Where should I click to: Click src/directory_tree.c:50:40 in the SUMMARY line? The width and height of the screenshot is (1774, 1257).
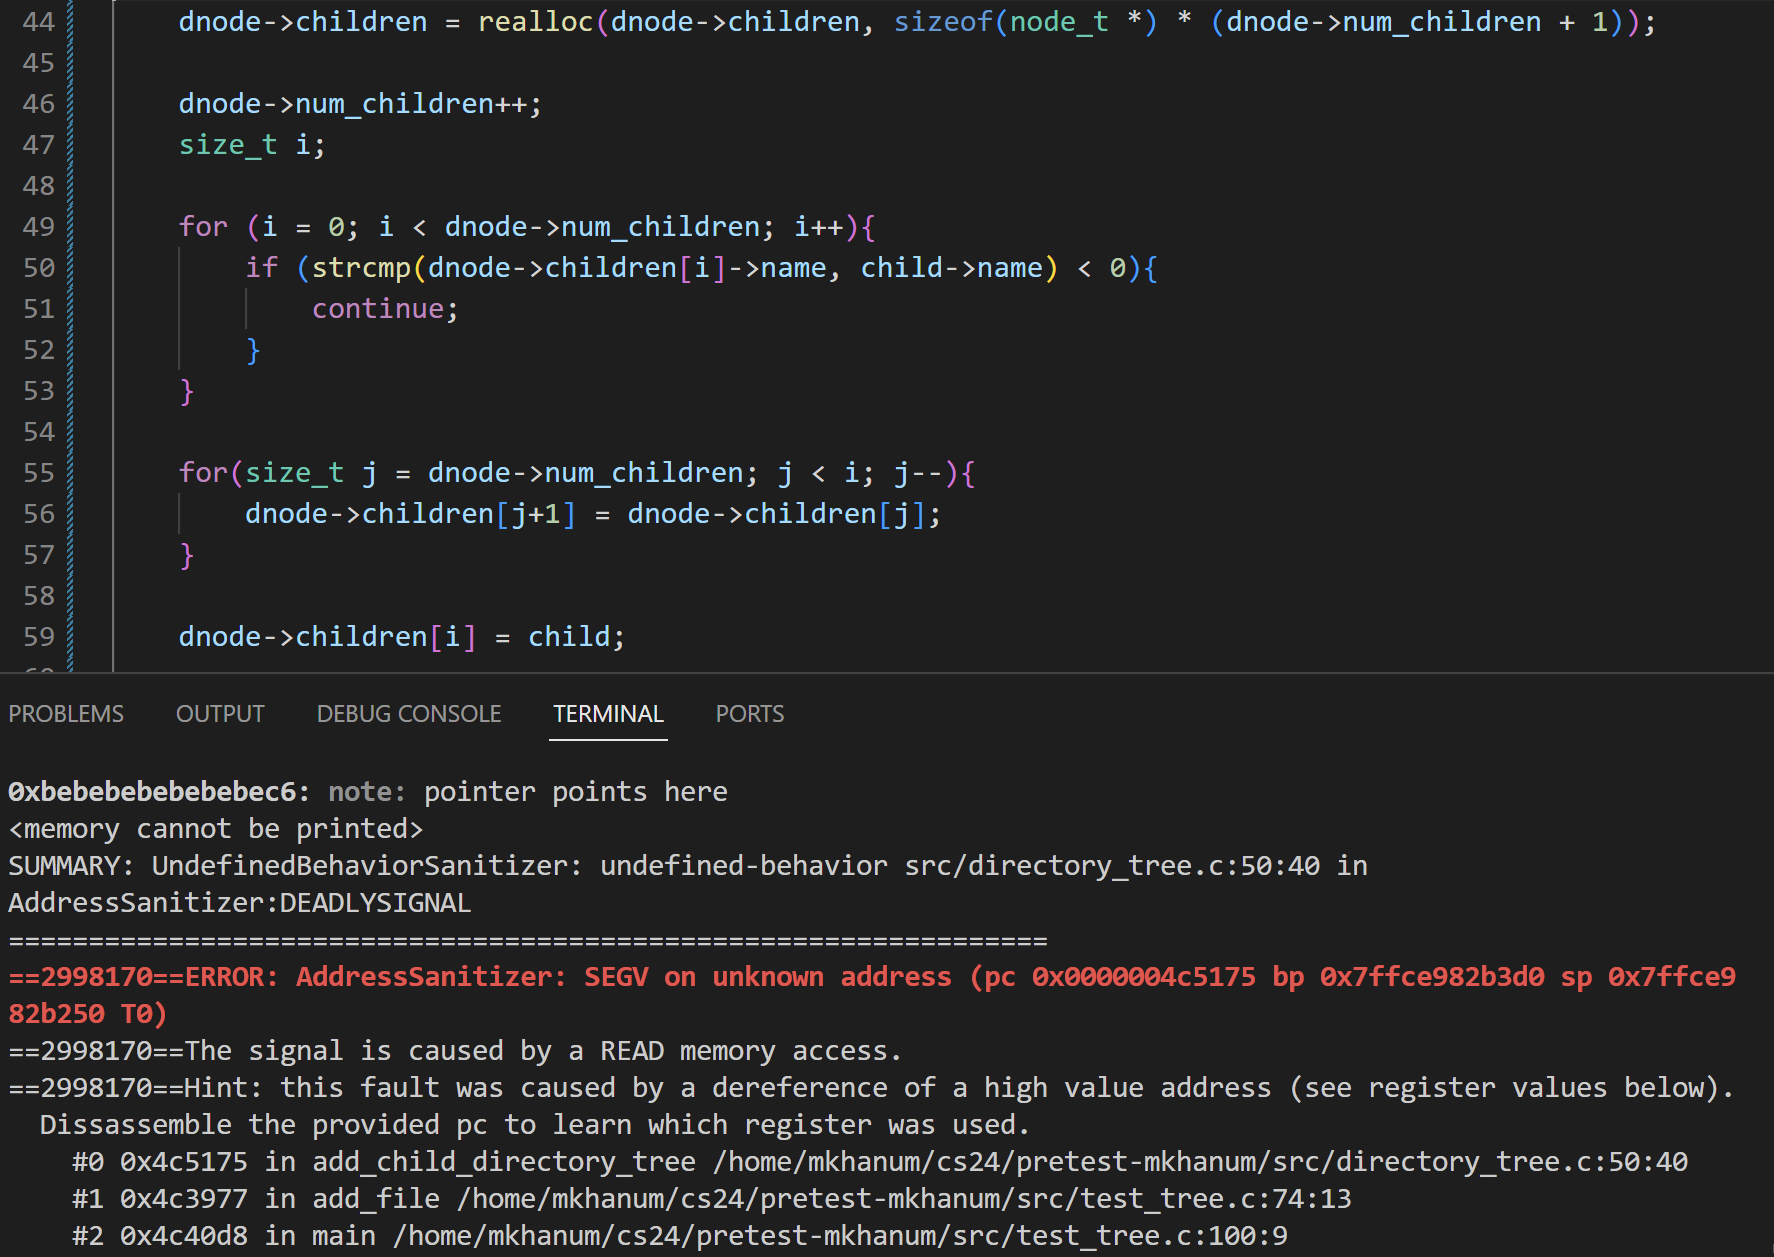(1112, 866)
